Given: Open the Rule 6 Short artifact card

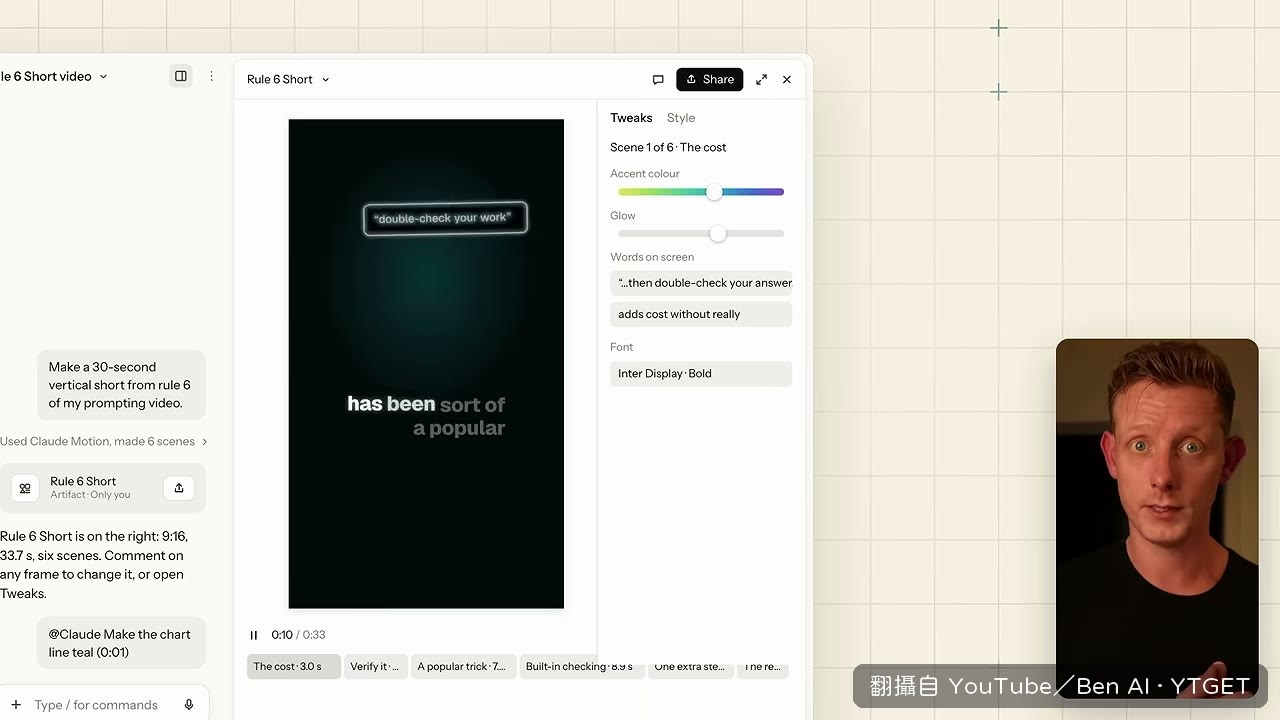Looking at the screenshot, I should (103, 488).
